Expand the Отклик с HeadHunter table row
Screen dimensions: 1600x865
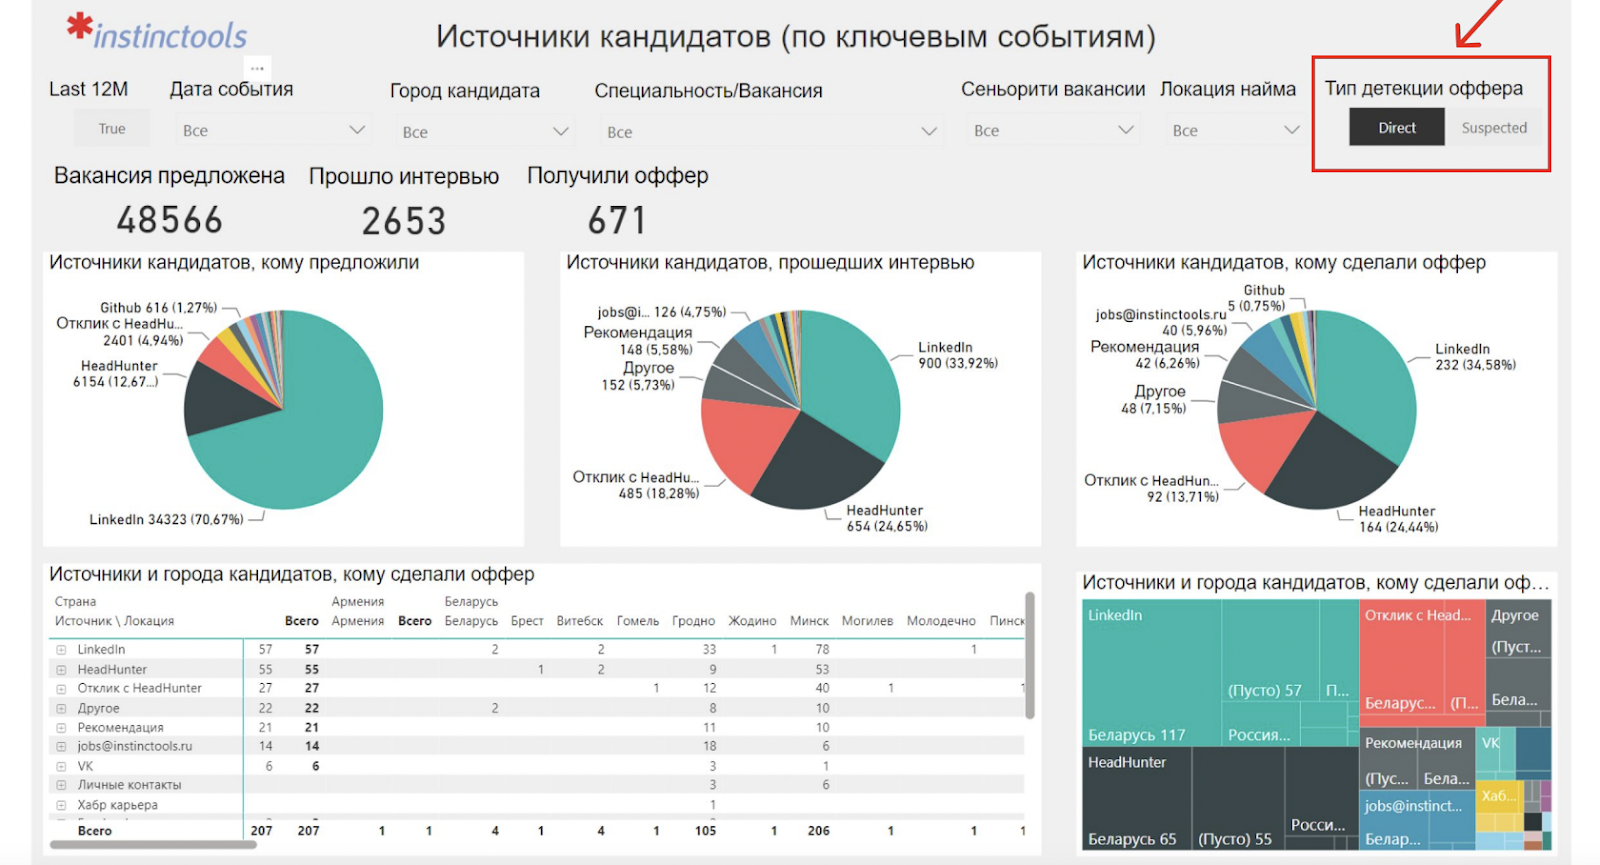tap(61, 688)
